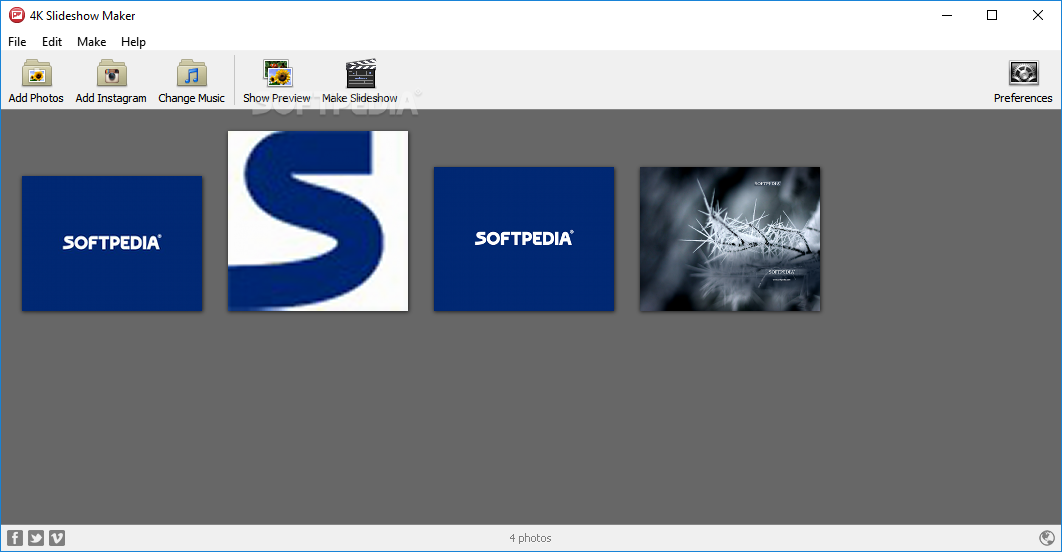Image resolution: width=1062 pixels, height=552 pixels.
Task: Select the frosty thorn branch photo
Action: click(x=729, y=239)
